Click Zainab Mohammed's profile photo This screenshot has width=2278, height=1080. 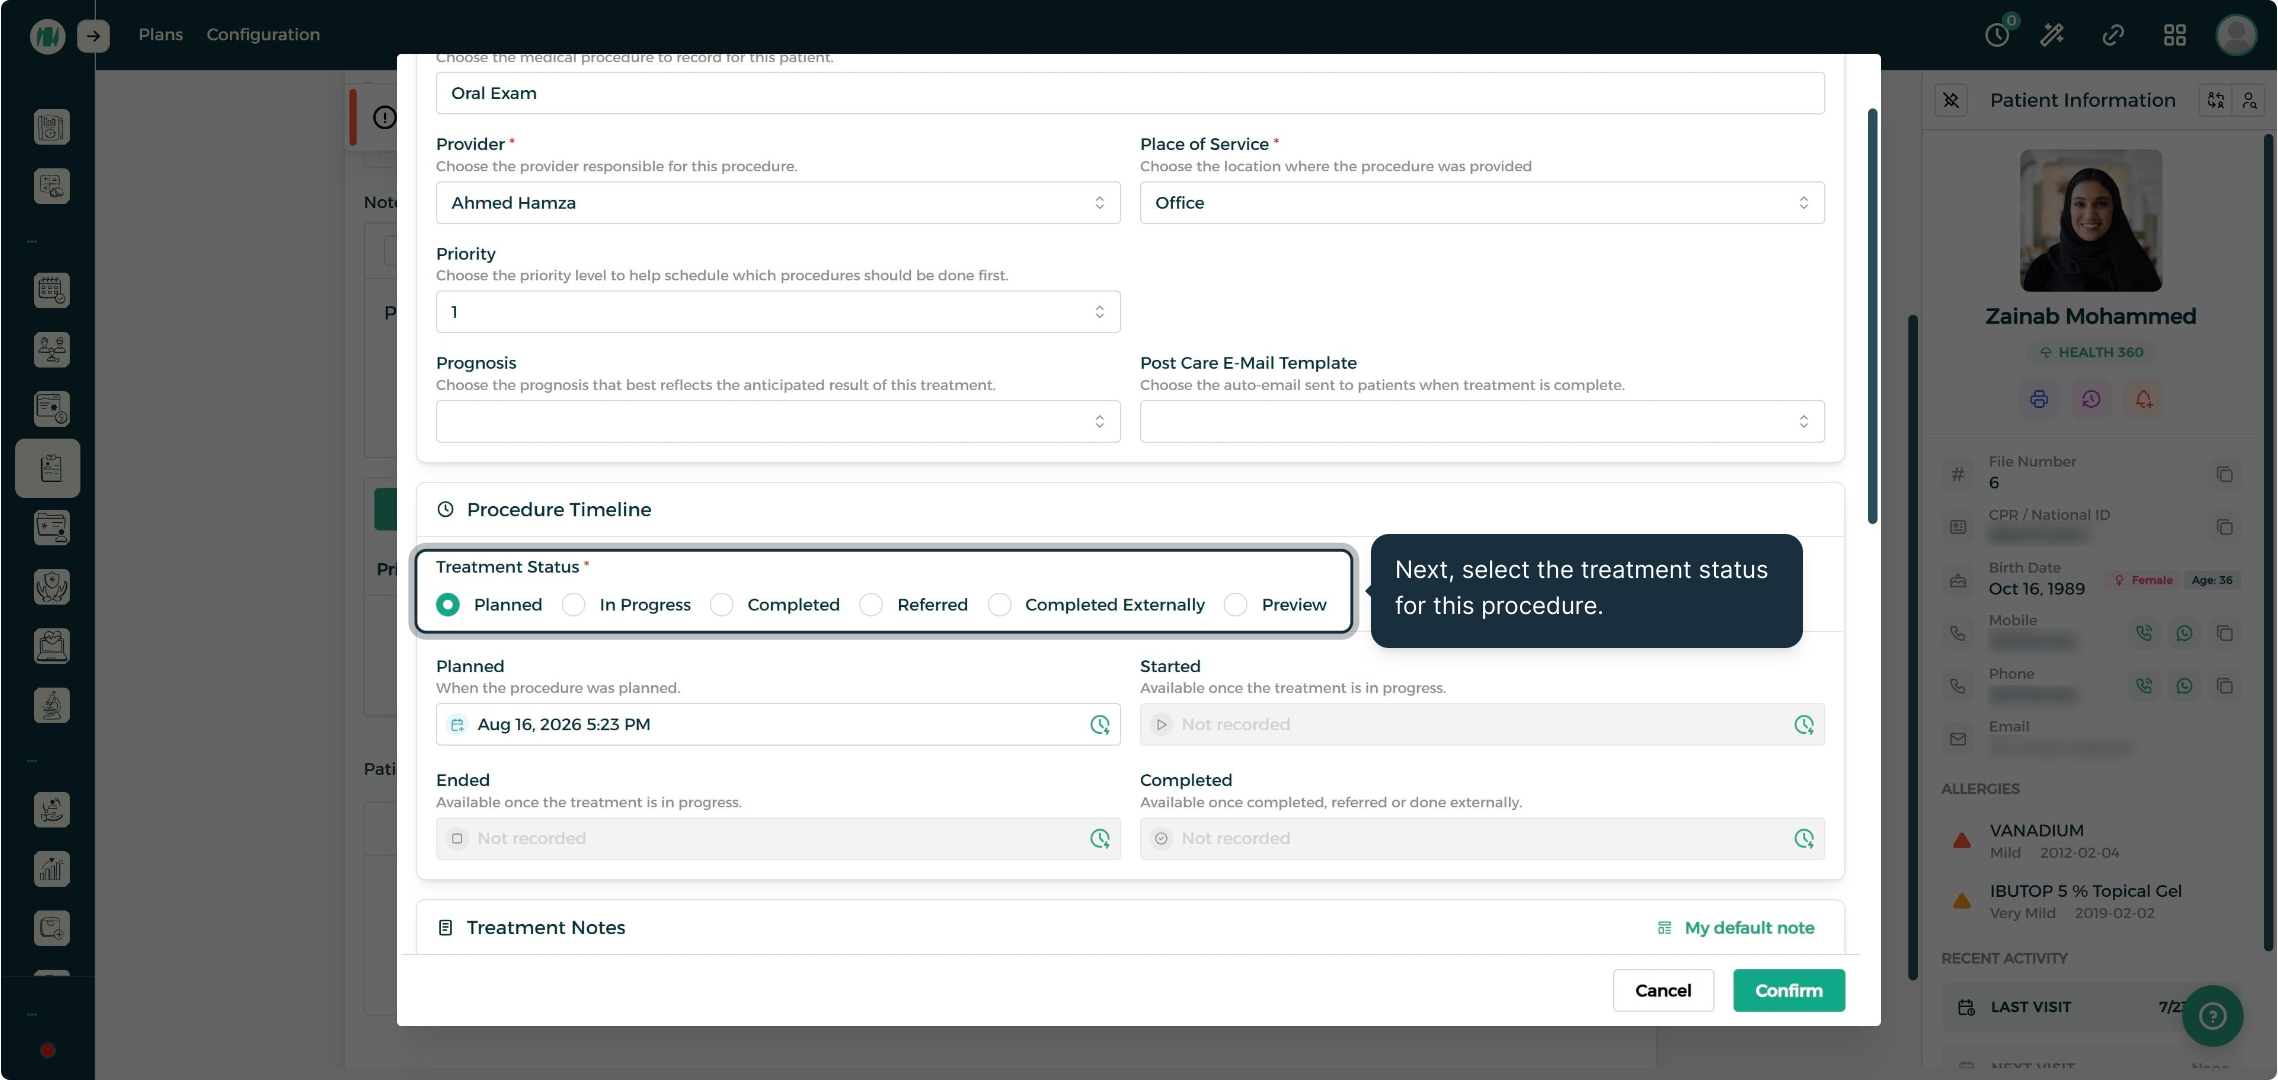tap(2091, 221)
